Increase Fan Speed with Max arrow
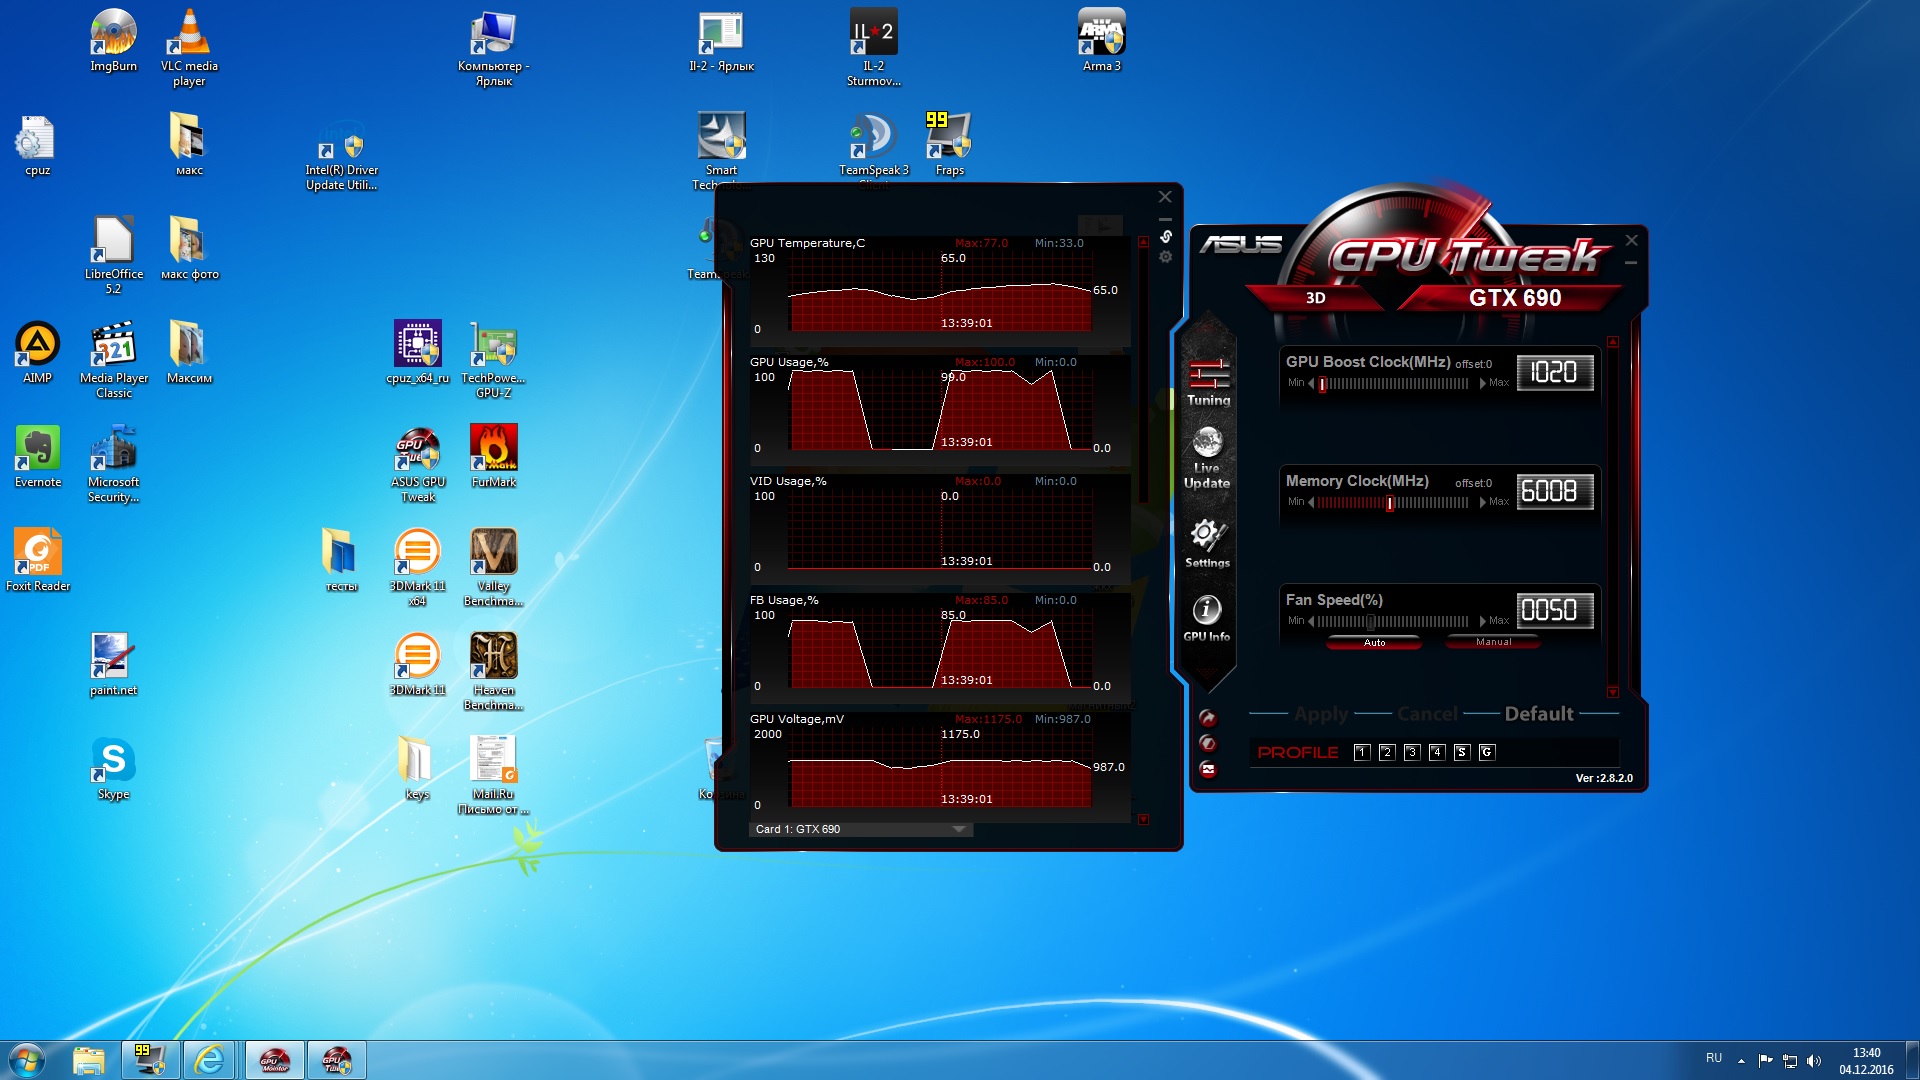 coord(1482,621)
